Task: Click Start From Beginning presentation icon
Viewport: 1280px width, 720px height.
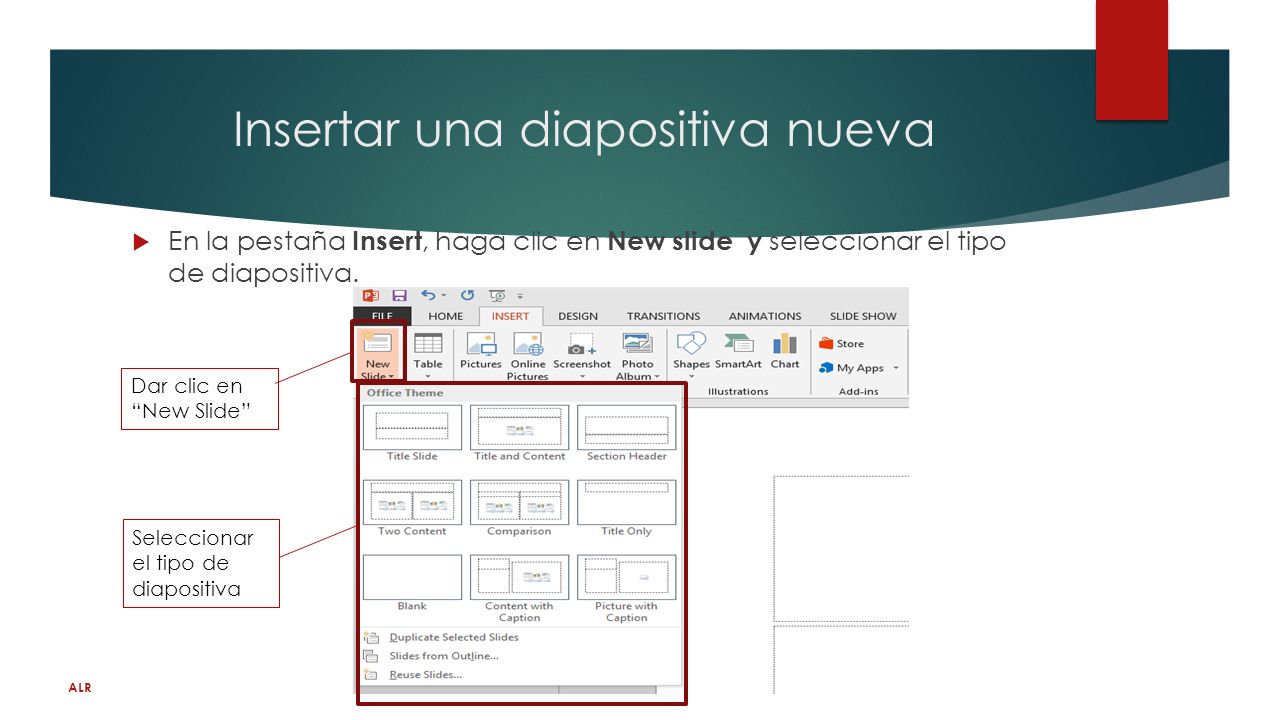Action: (x=497, y=295)
